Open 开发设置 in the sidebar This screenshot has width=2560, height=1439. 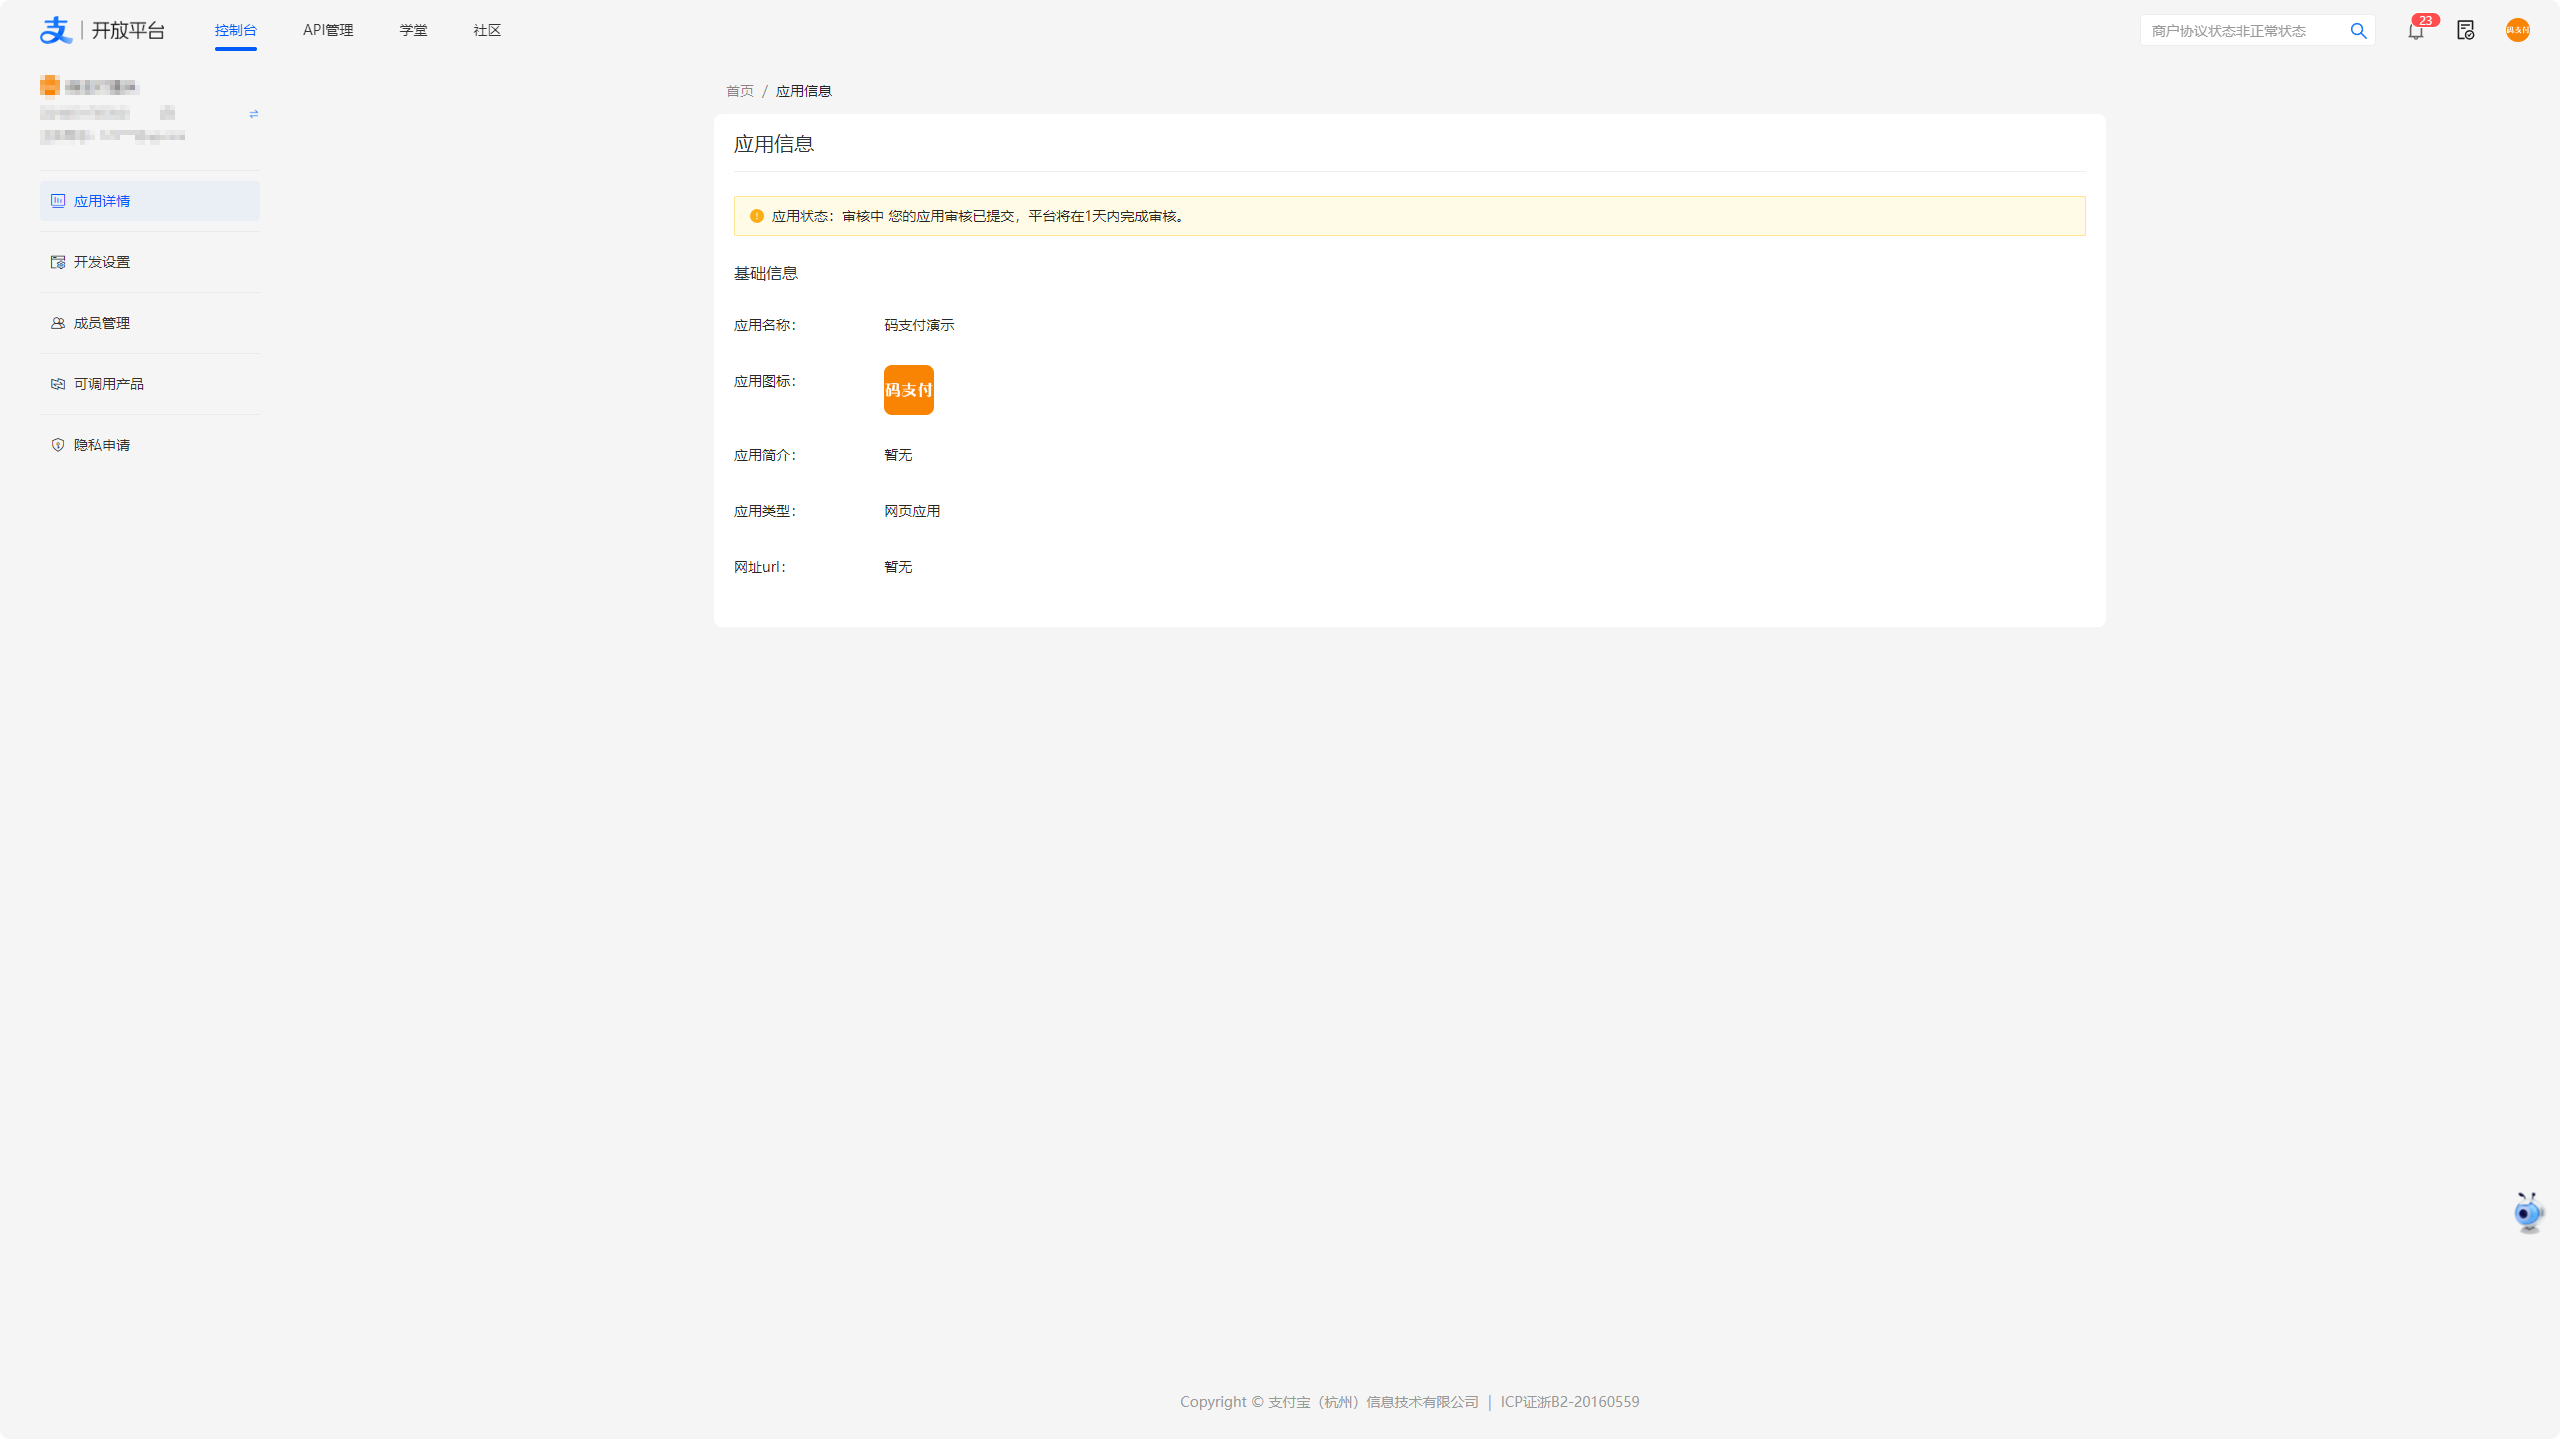pyautogui.click(x=102, y=262)
